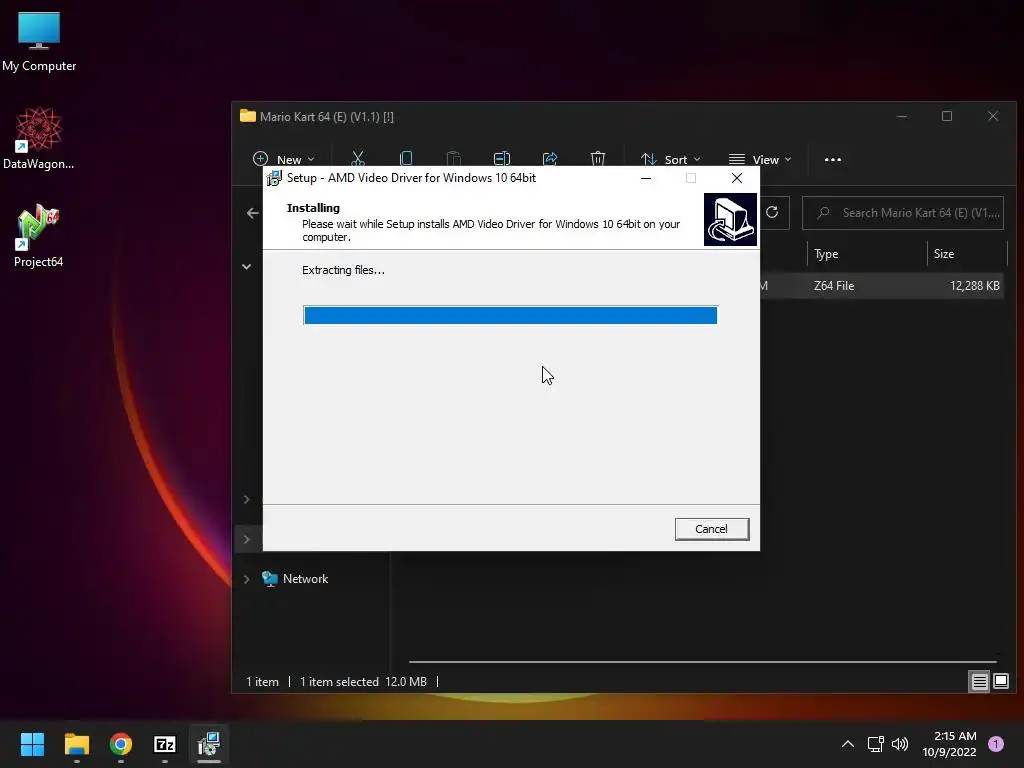This screenshot has width=1024, height=768.
Task: Click the 12,288 KB size cell
Action: point(974,286)
